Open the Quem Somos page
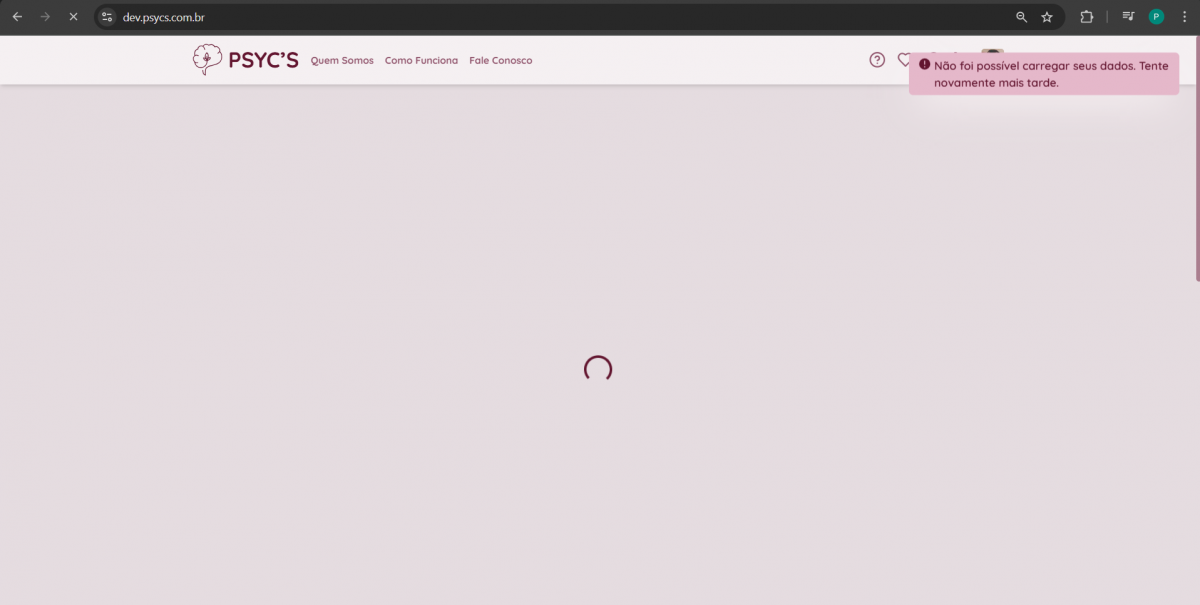 342,61
